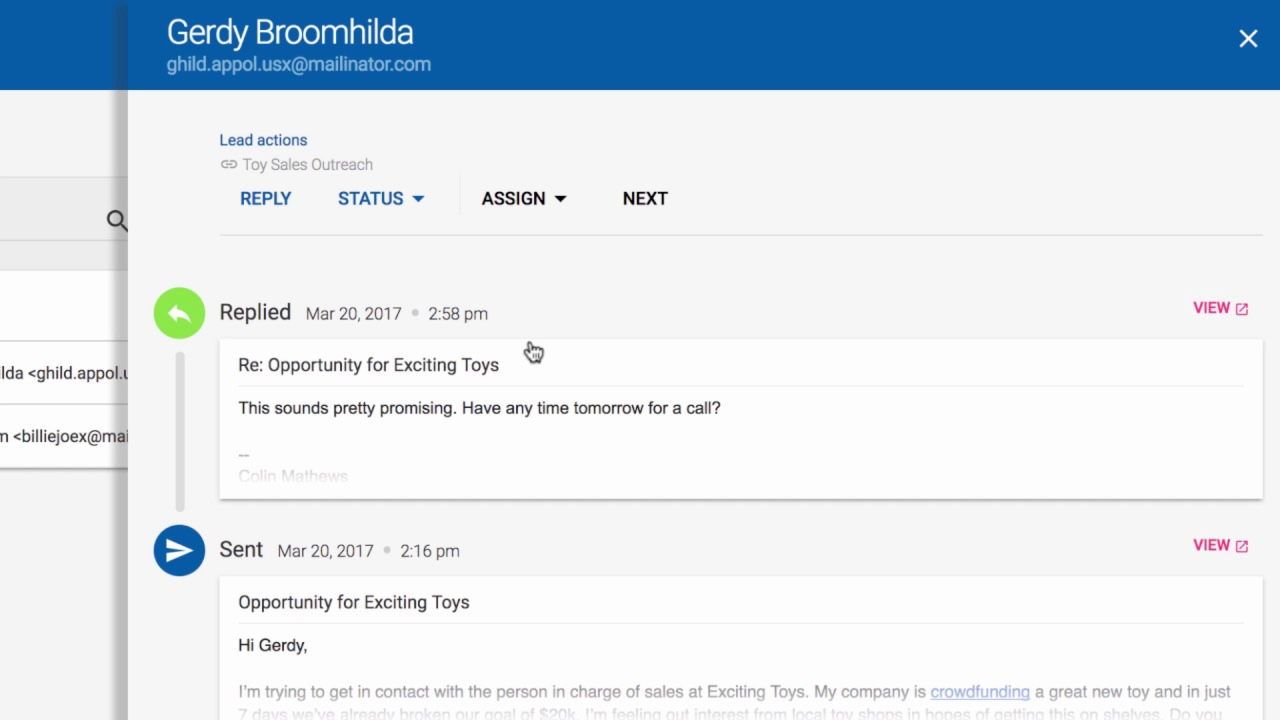1280x720 pixels.
Task: Click the Lead actions heading
Action: click(263, 140)
